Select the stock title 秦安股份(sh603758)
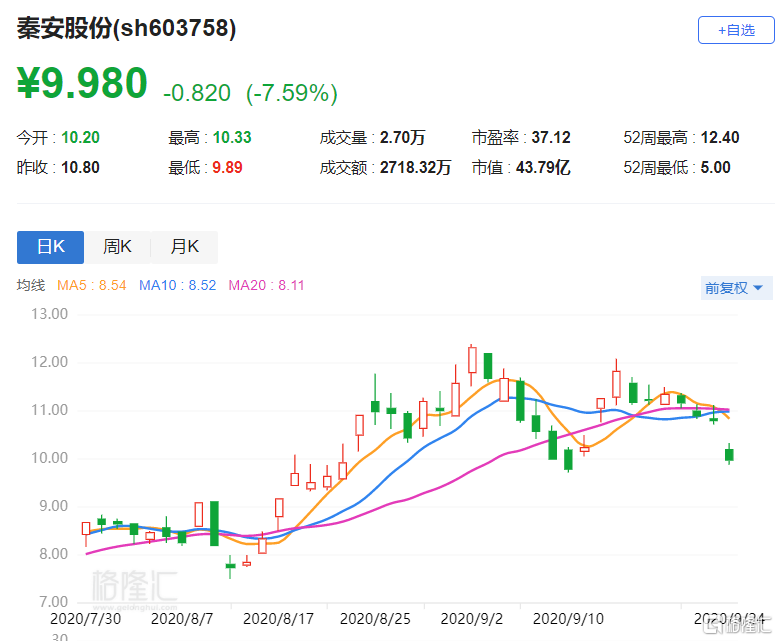This screenshot has width=778, height=641. click(127, 28)
